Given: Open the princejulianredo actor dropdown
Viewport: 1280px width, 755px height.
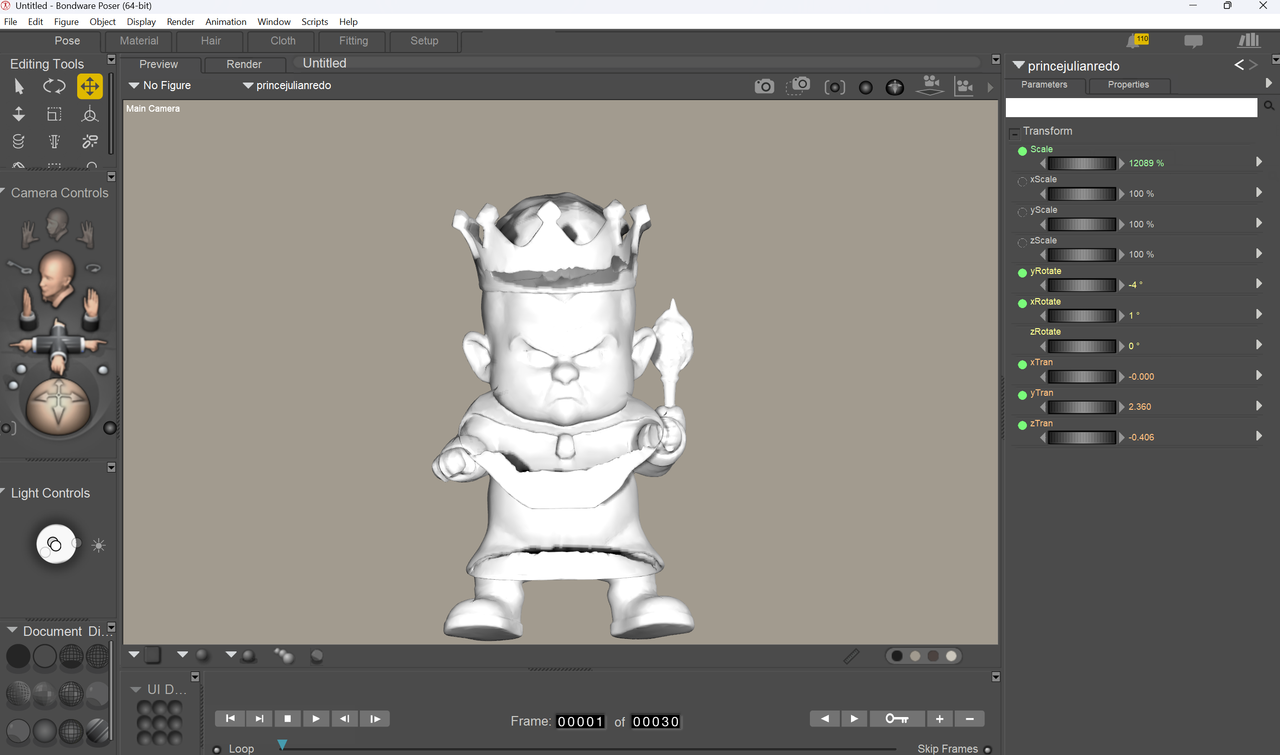Looking at the screenshot, I should [286, 85].
